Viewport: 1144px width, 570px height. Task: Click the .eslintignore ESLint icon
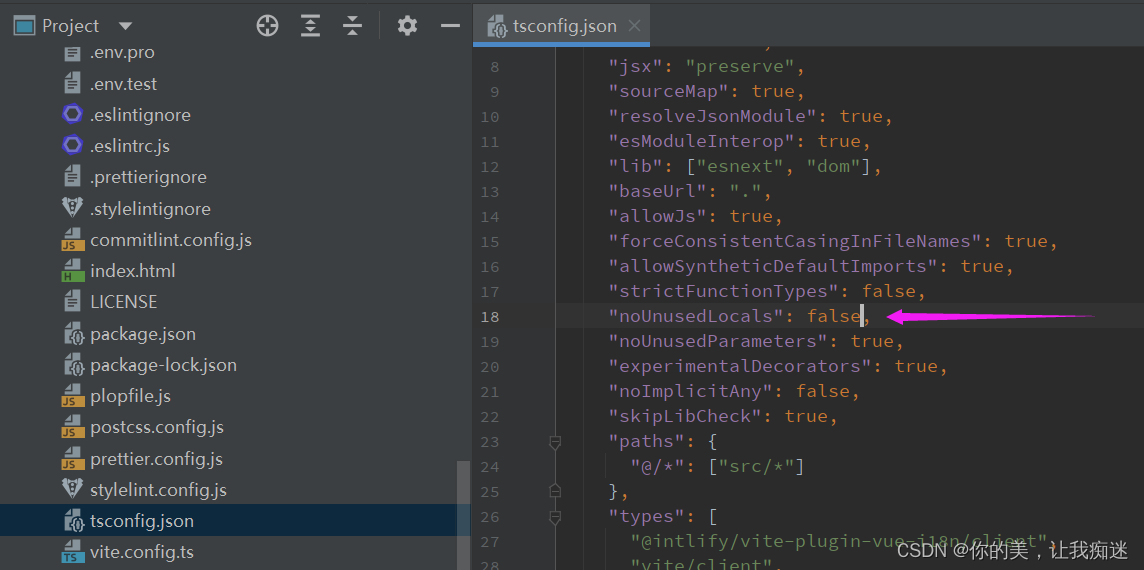[72, 115]
